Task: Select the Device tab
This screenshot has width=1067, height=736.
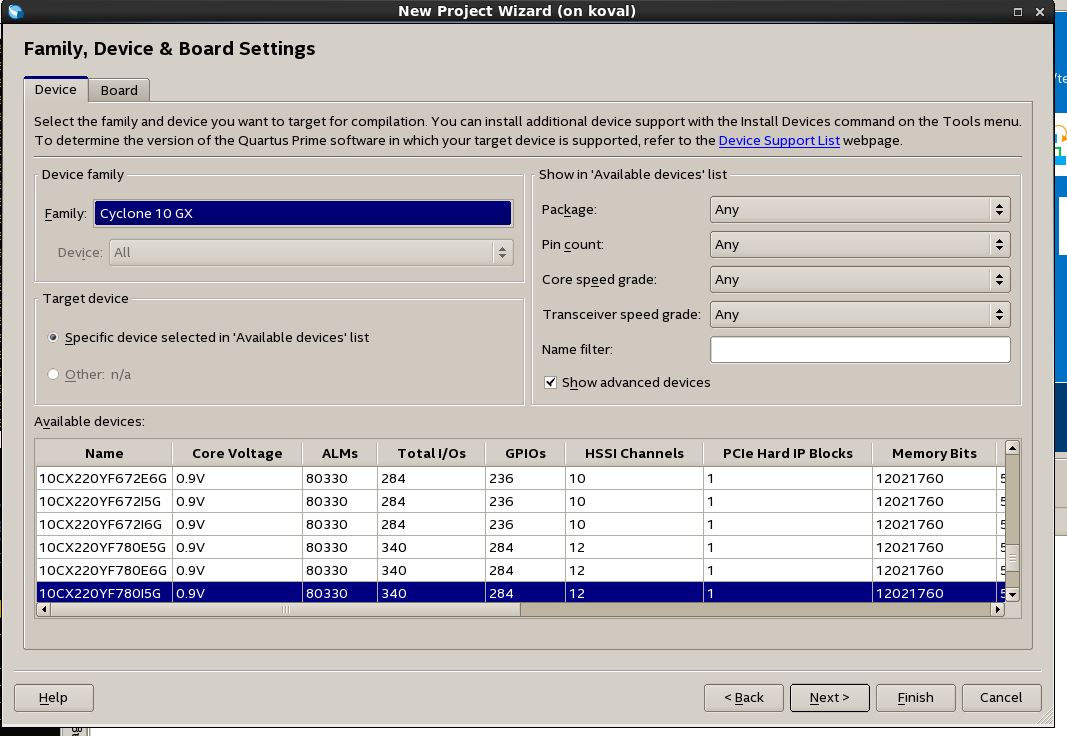Action: [56, 89]
